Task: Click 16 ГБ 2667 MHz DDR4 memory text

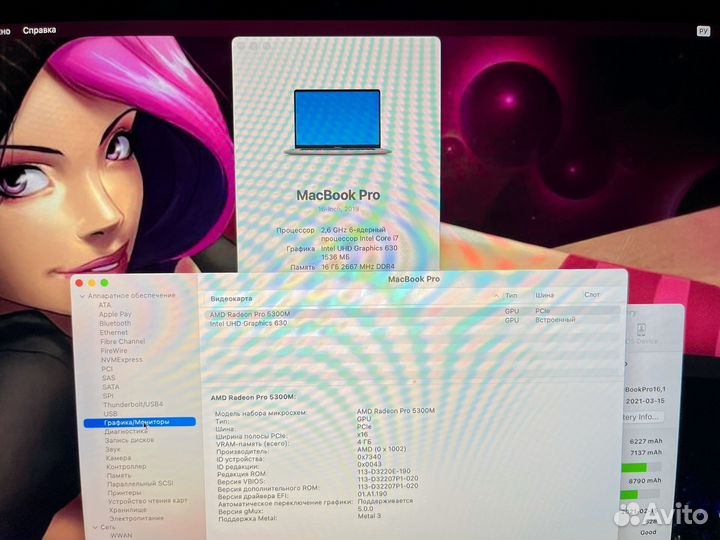Action: (358, 266)
